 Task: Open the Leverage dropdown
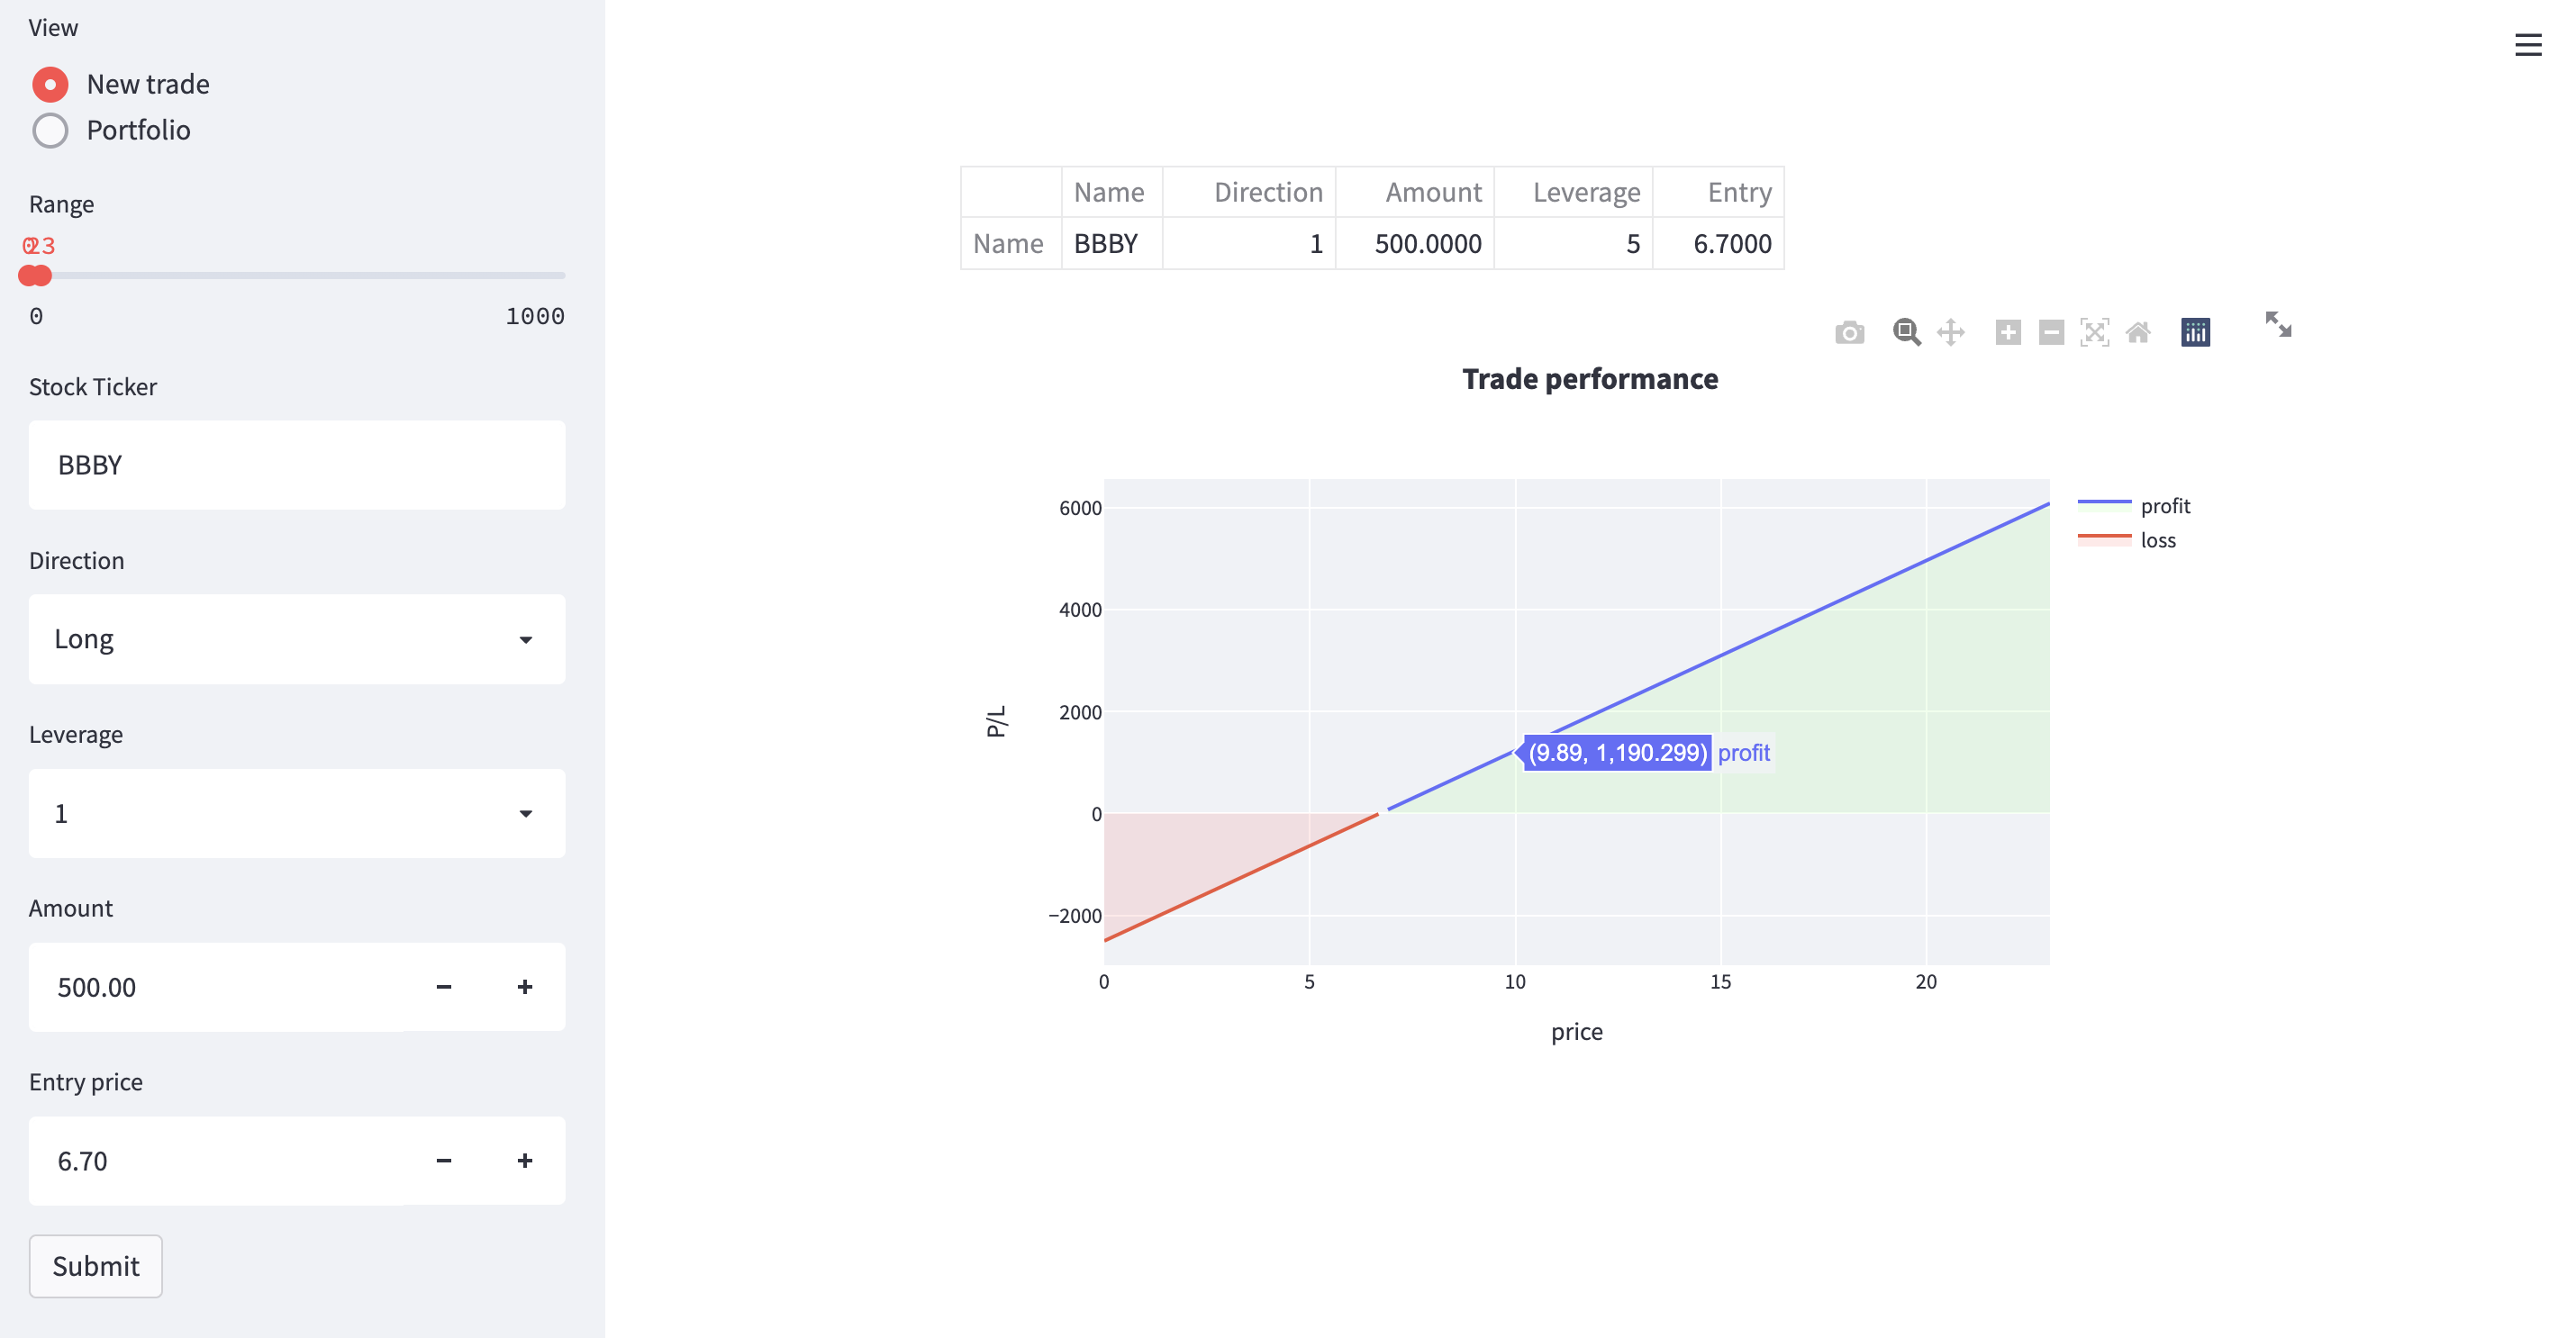(296, 813)
